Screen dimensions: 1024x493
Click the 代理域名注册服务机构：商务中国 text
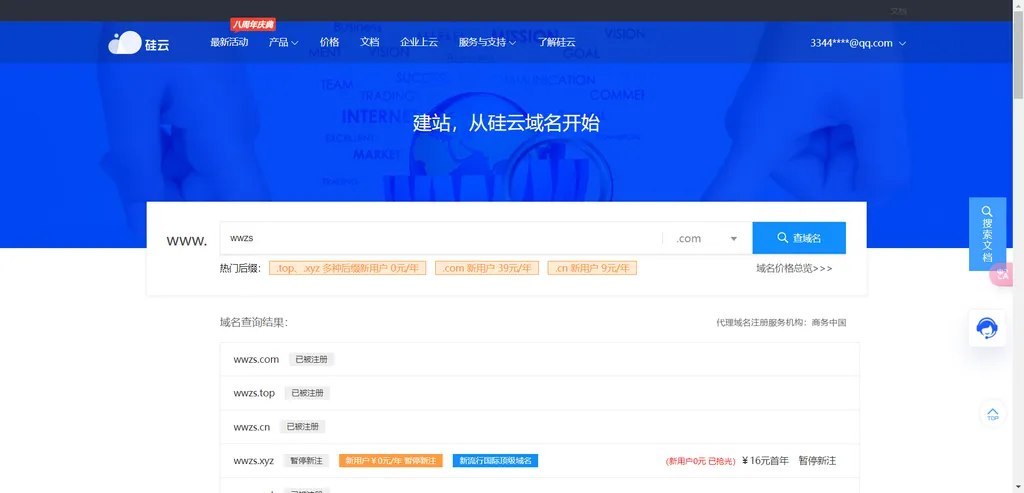pos(781,323)
